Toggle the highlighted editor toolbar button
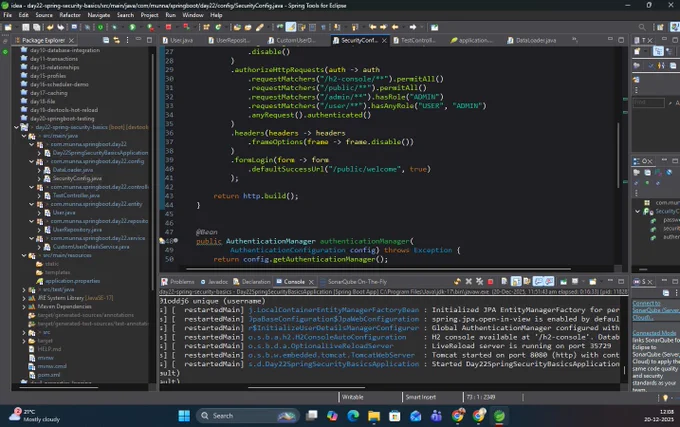Image resolution: width=680 pixels, height=427 pixels. click(x=291, y=27)
